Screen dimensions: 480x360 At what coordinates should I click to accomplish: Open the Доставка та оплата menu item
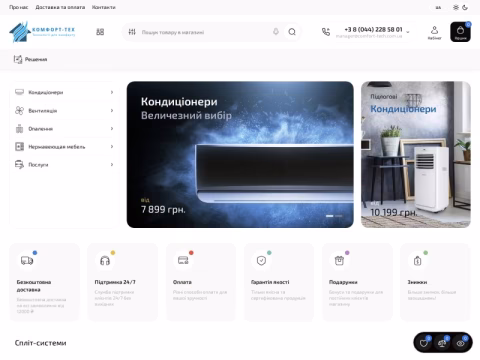[x=60, y=7]
